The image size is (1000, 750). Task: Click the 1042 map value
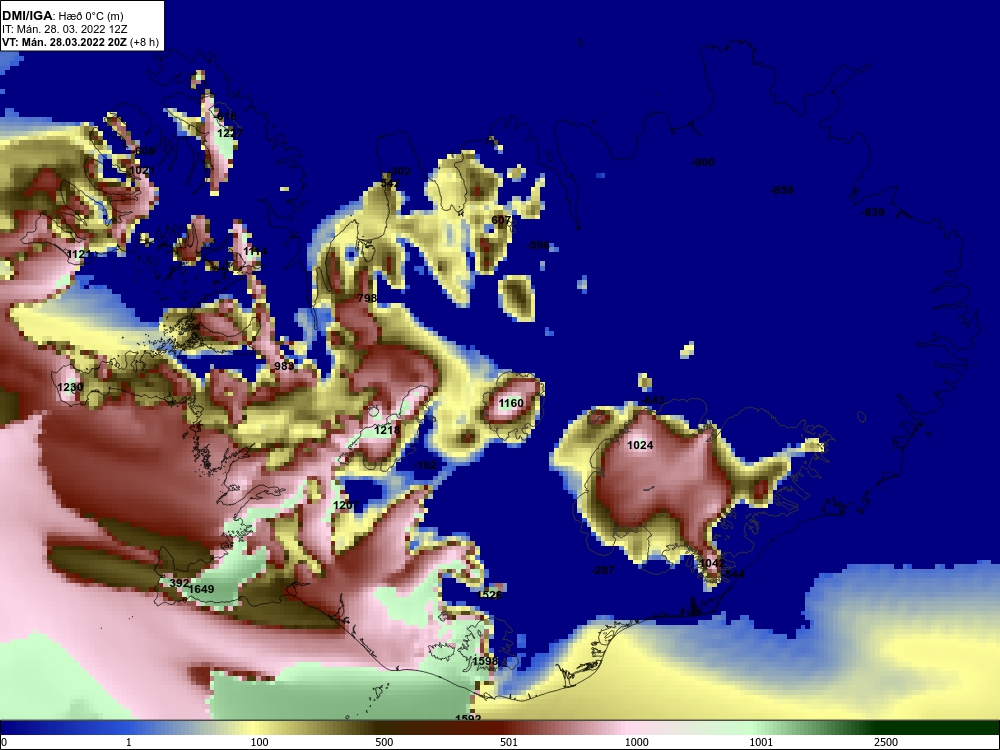(711, 563)
